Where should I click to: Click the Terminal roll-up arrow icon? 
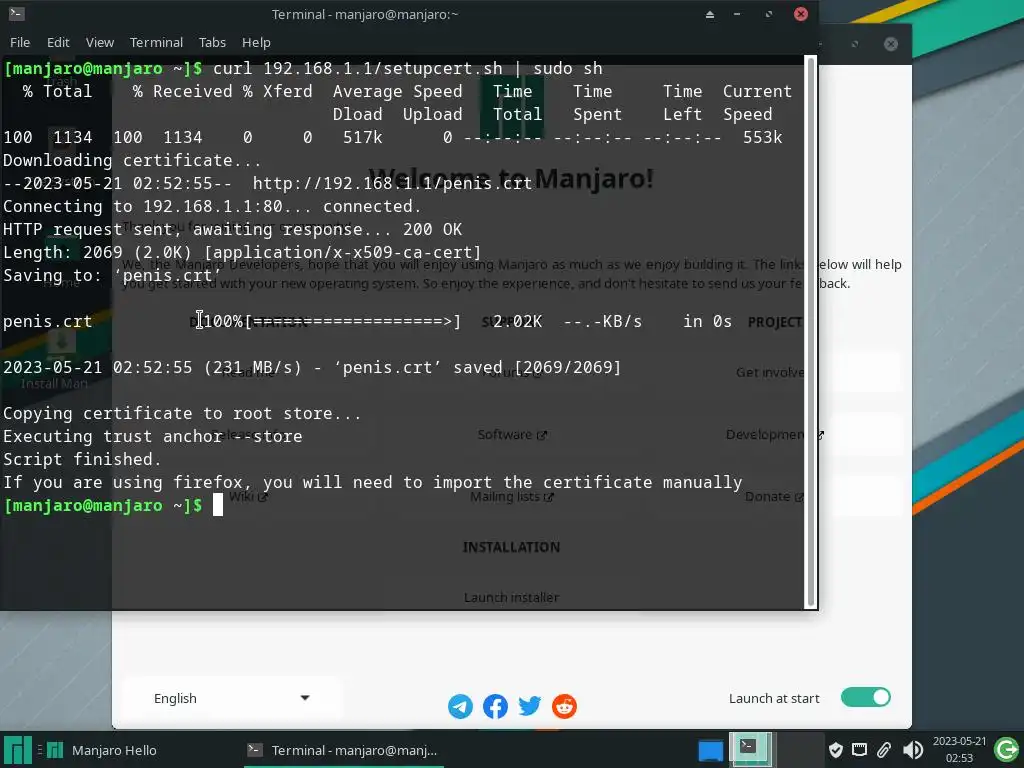pyautogui.click(x=709, y=14)
